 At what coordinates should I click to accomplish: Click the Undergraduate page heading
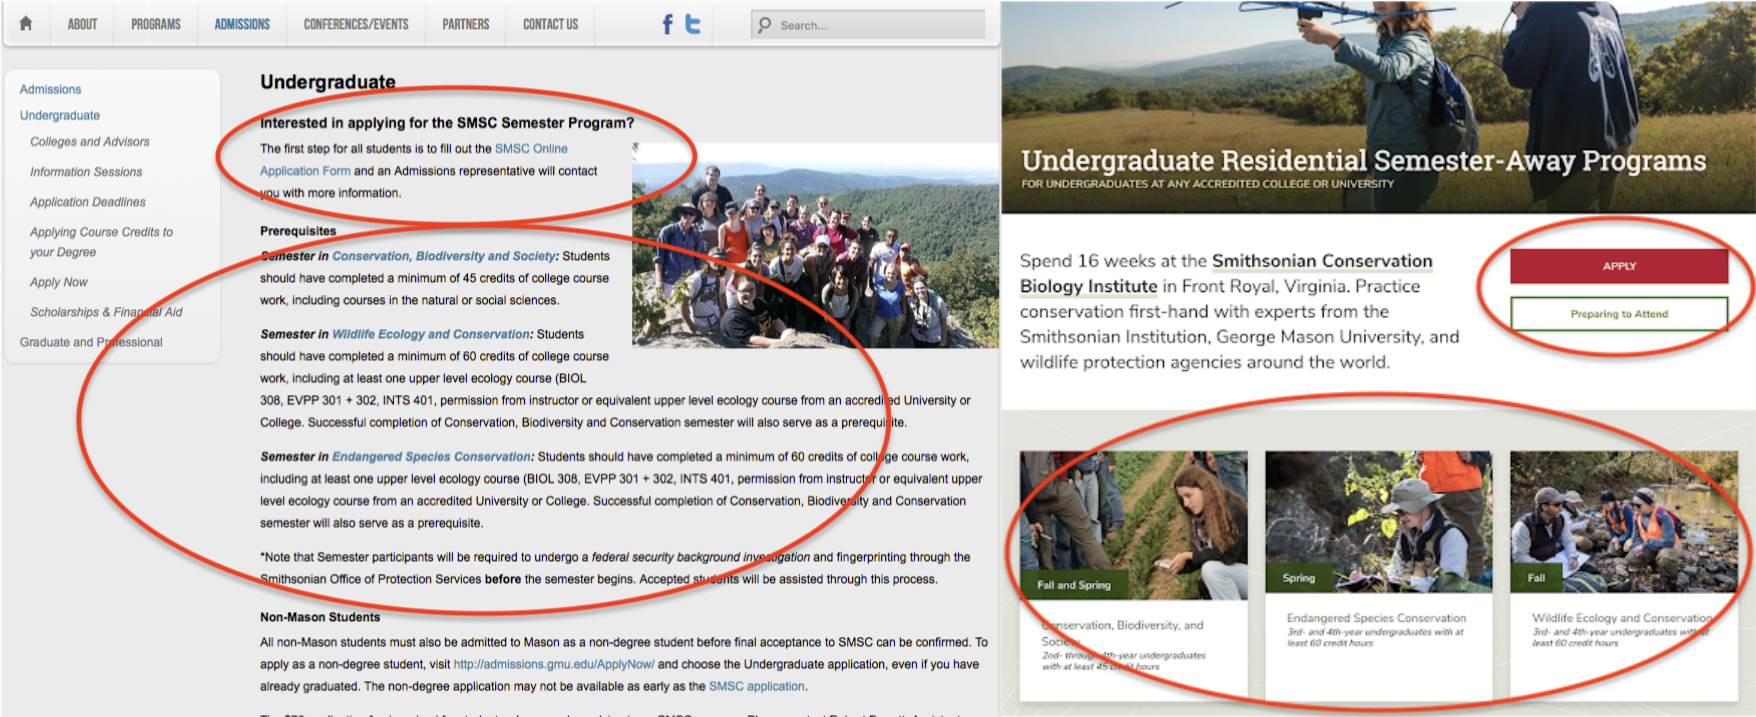pos(328,82)
